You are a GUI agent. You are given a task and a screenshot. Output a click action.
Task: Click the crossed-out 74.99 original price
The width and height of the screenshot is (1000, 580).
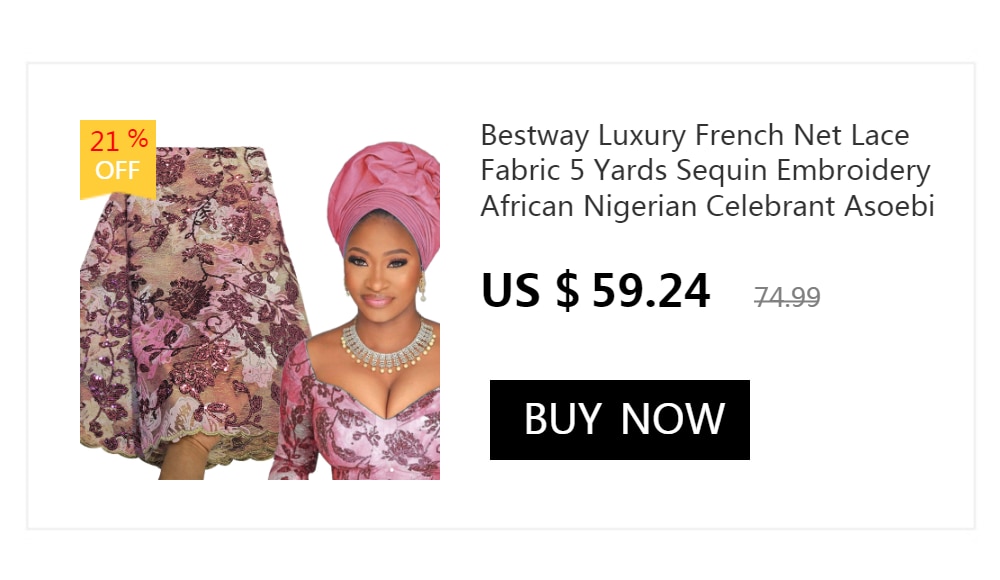[787, 297]
